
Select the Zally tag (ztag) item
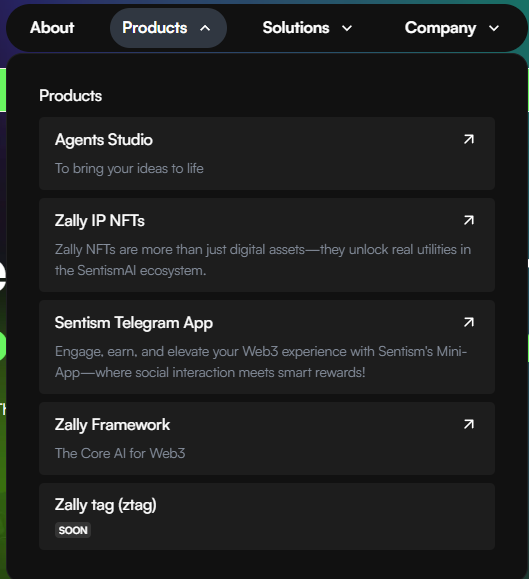[267, 517]
